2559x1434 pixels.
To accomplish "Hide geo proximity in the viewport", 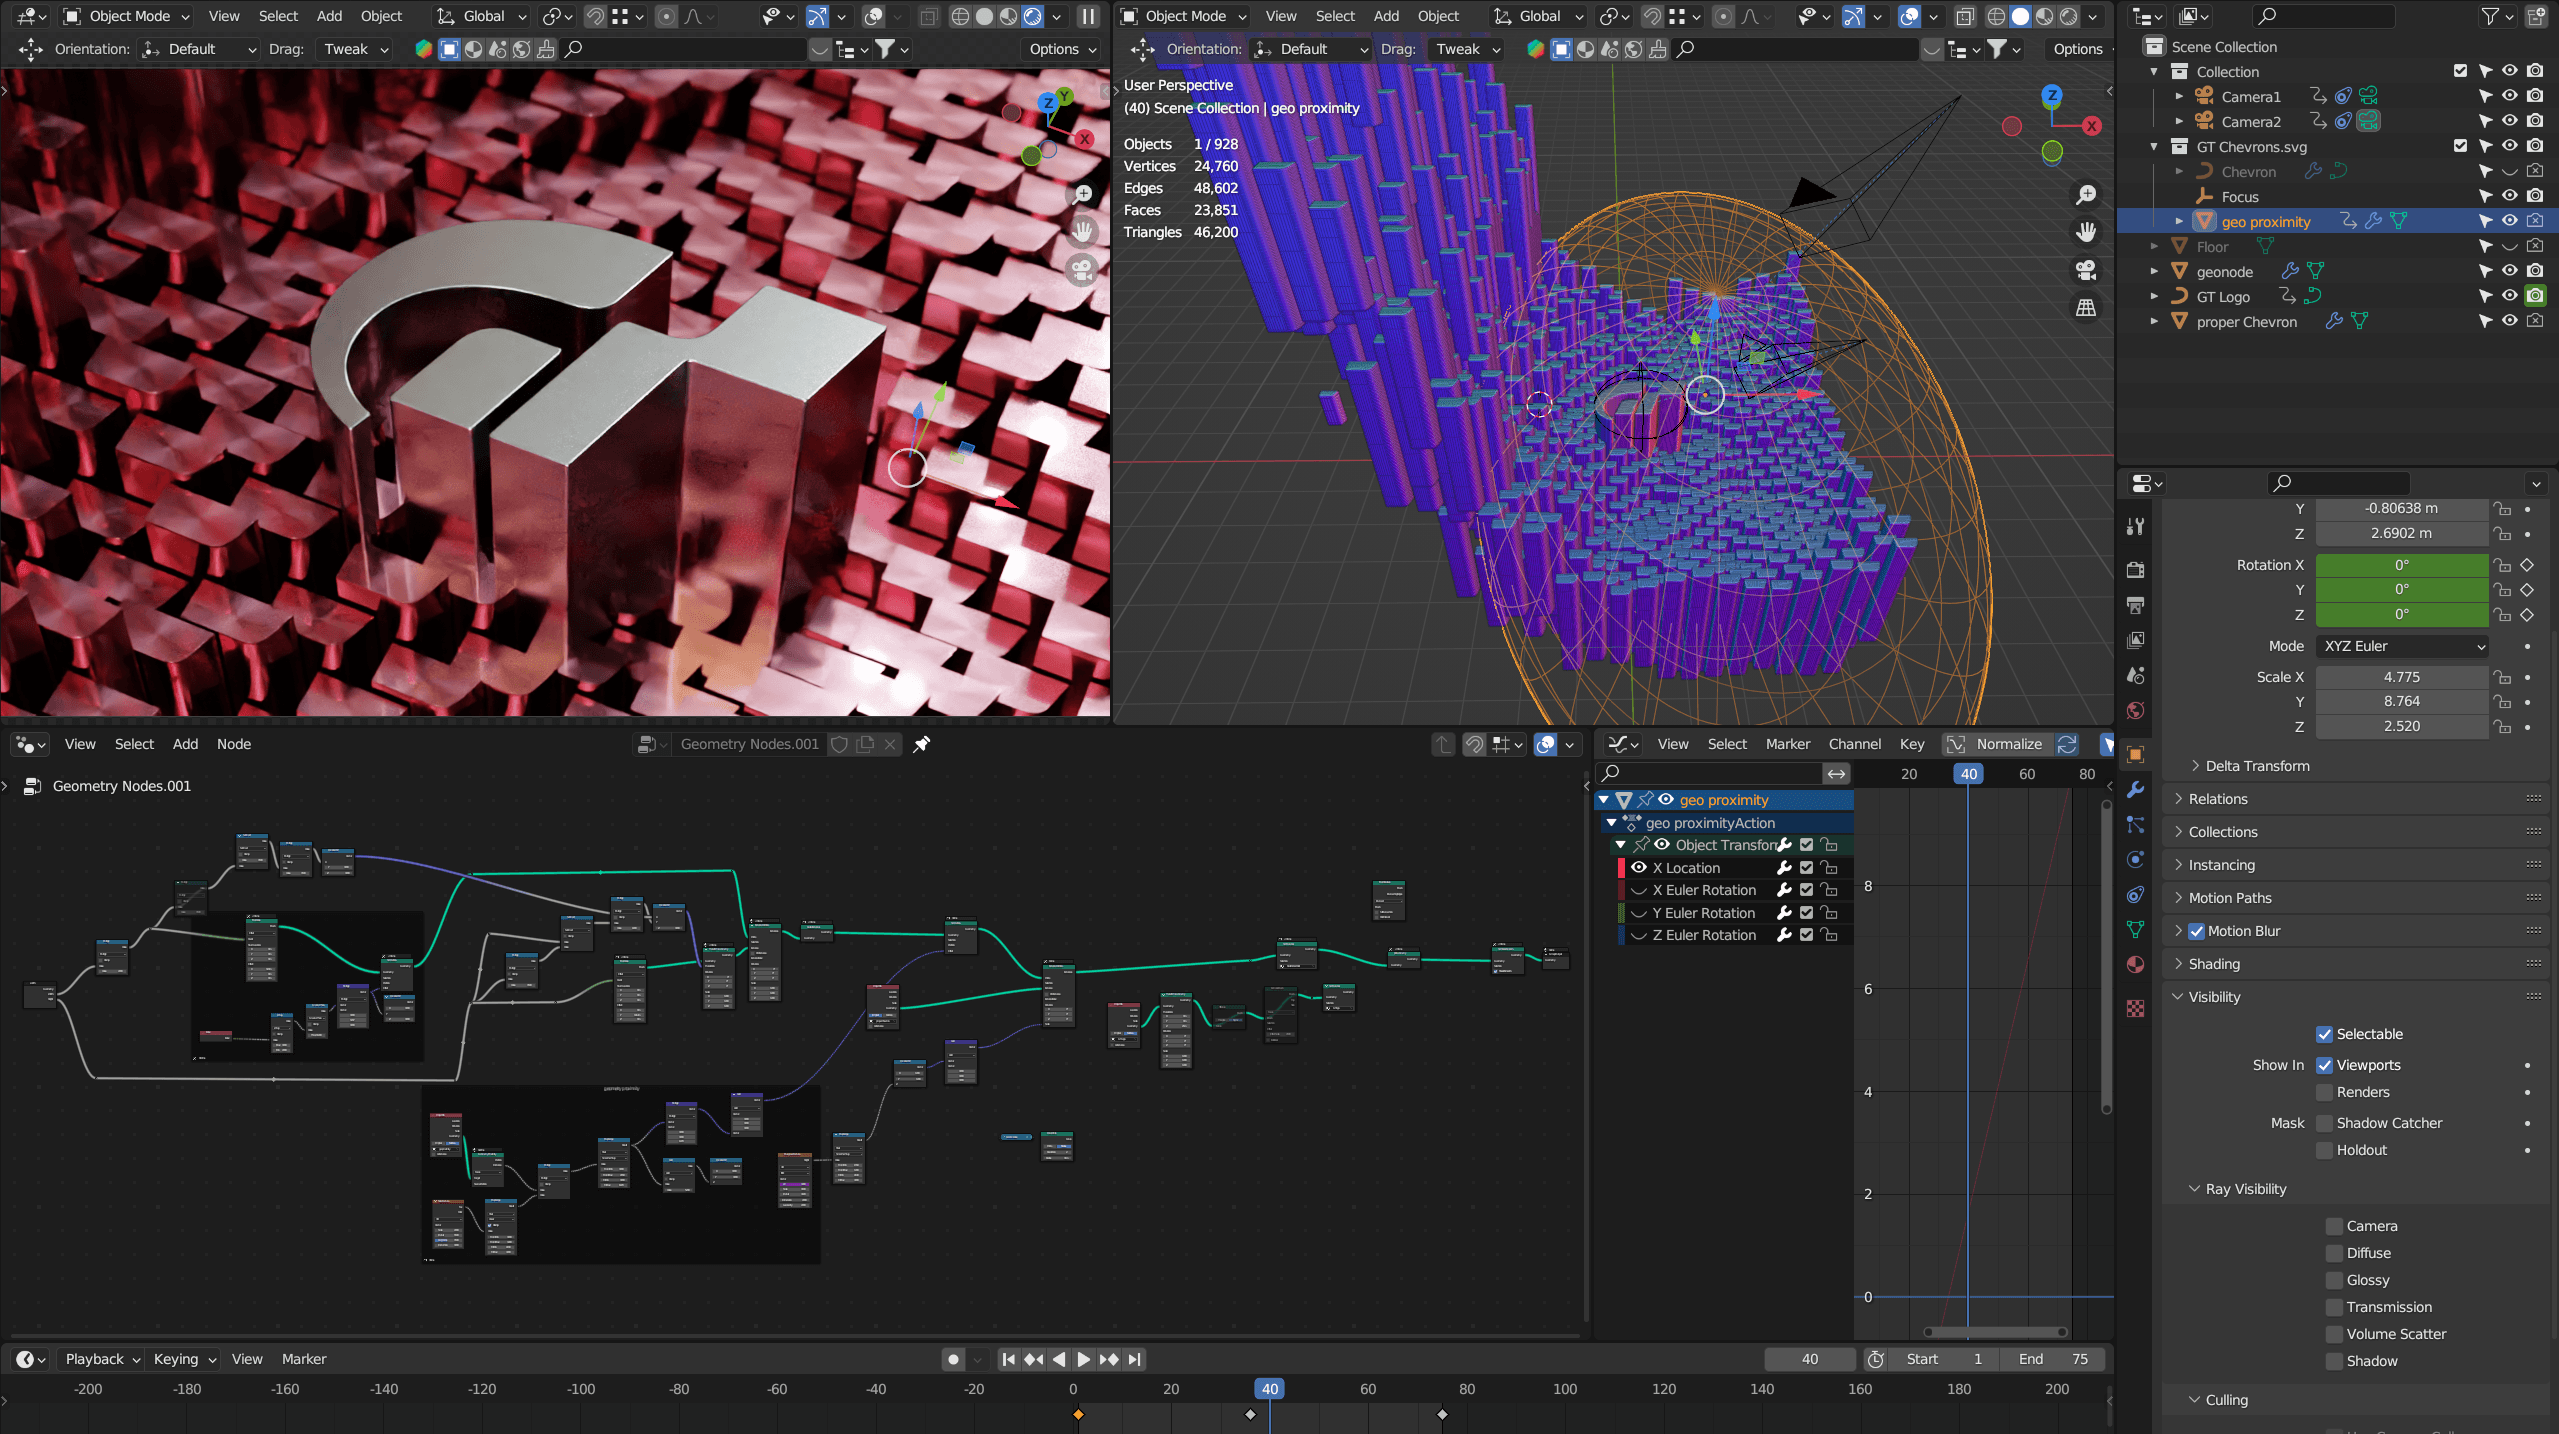I will (x=2509, y=221).
